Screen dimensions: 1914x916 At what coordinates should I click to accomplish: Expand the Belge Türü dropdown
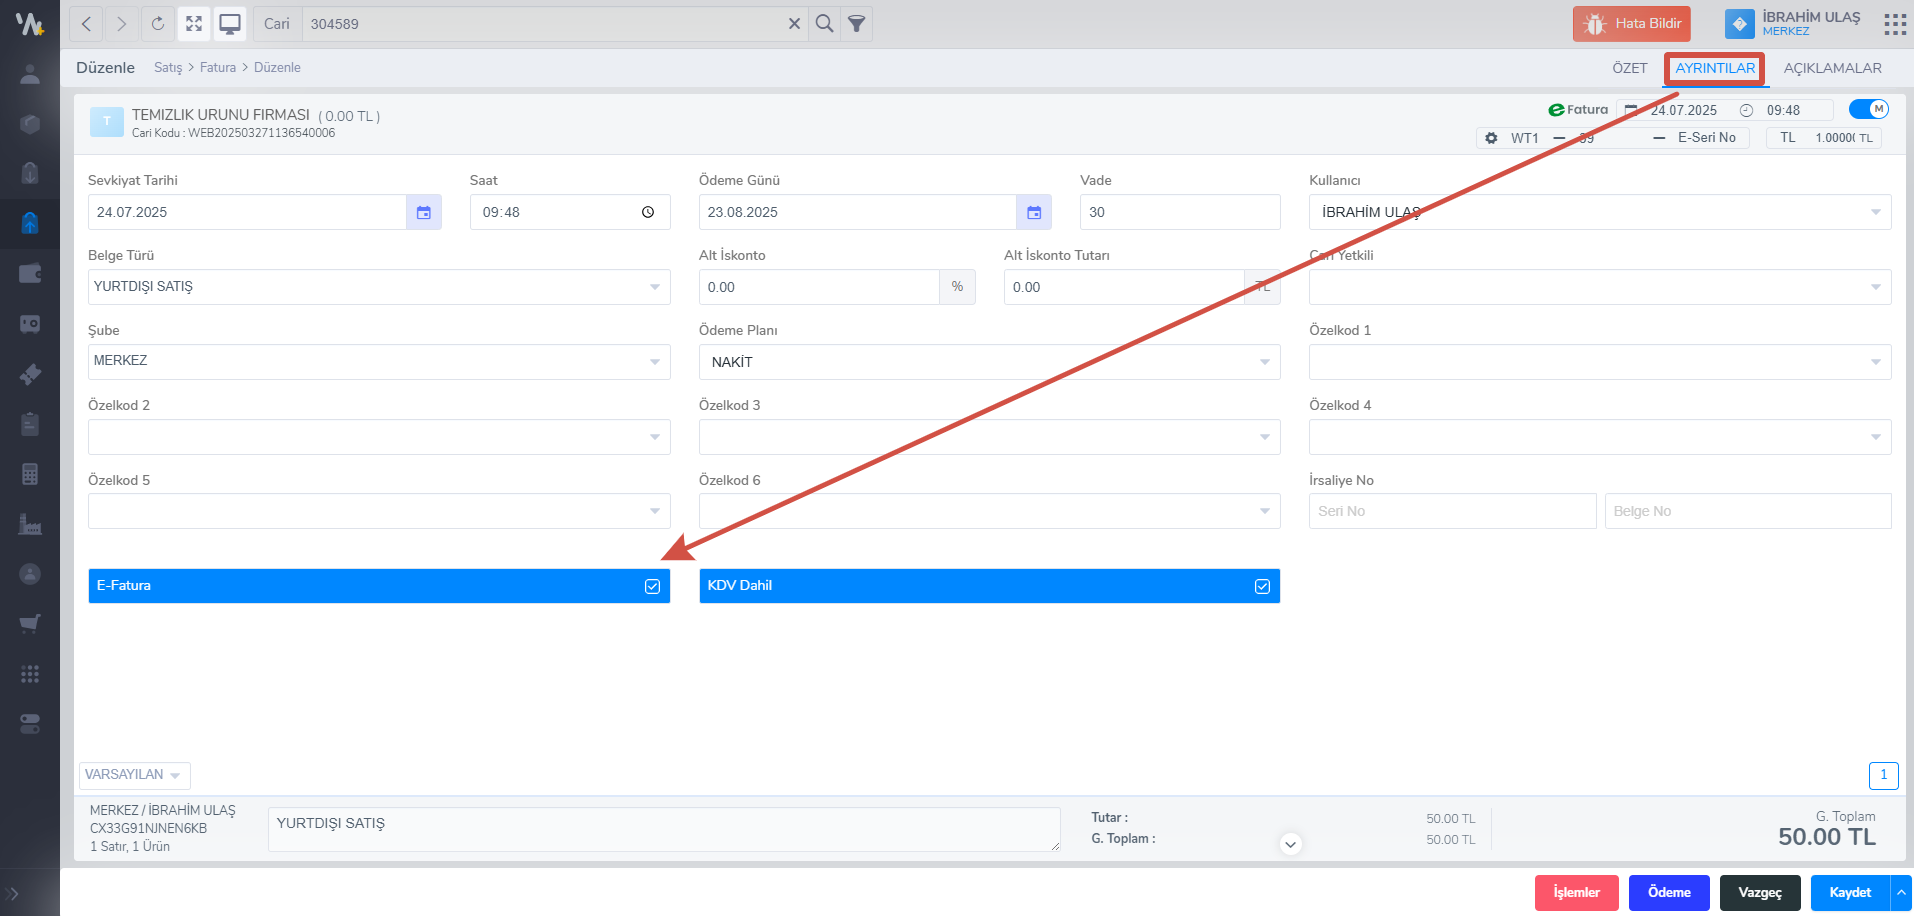click(x=654, y=287)
